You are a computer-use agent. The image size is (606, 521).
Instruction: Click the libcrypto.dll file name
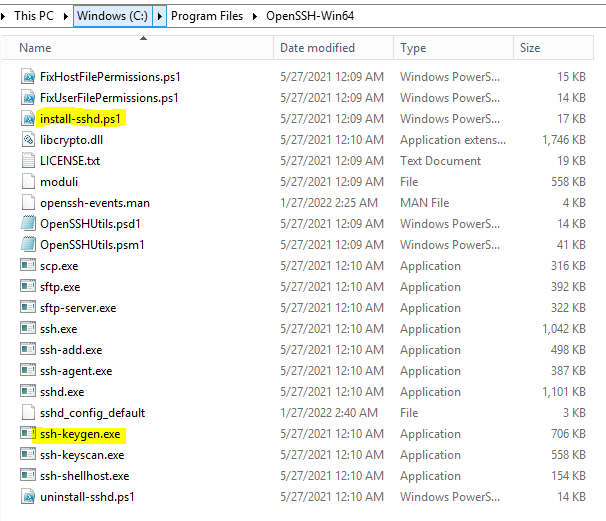pyautogui.click(x=71, y=140)
